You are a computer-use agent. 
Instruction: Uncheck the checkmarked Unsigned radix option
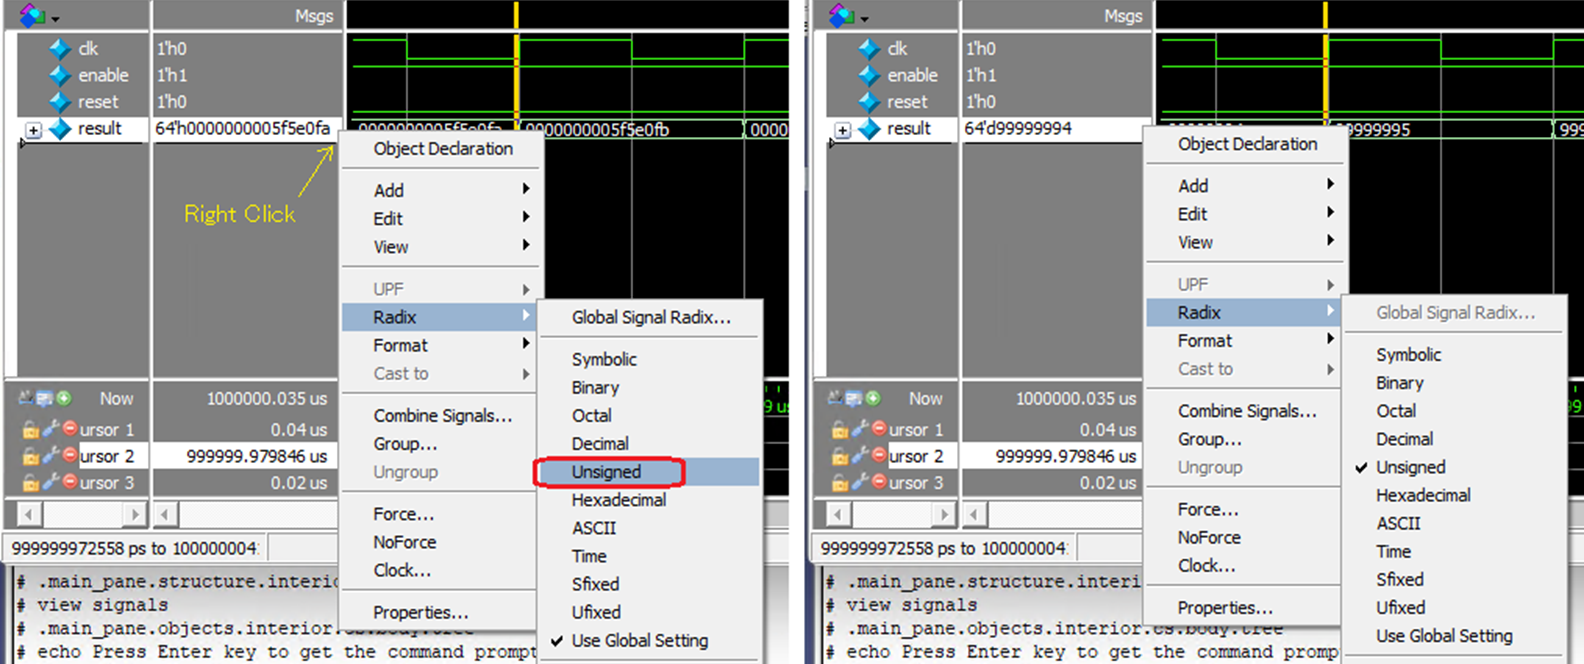[1410, 467]
